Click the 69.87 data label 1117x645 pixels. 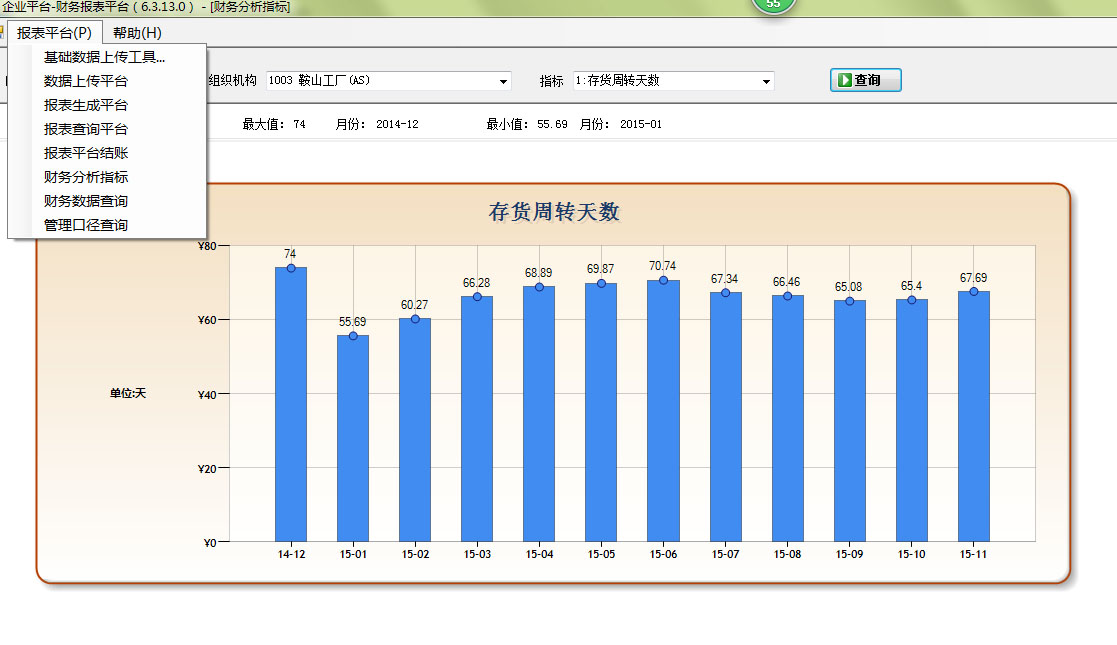pyautogui.click(x=601, y=269)
